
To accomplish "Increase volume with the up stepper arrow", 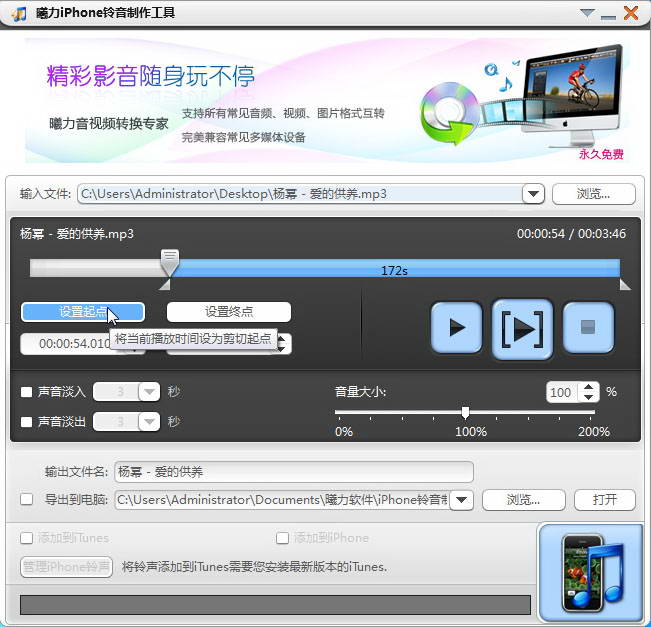I will [588, 387].
